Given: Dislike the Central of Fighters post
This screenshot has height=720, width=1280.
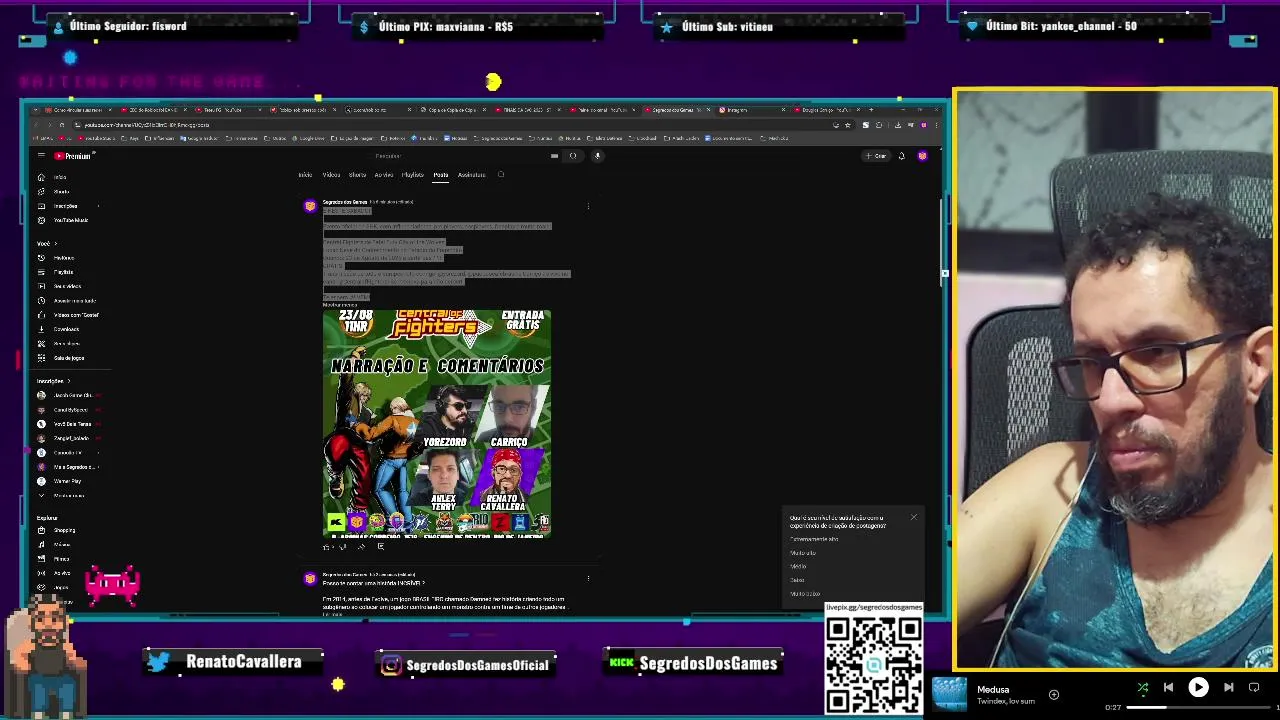Looking at the screenshot, I should pos(342,547).
